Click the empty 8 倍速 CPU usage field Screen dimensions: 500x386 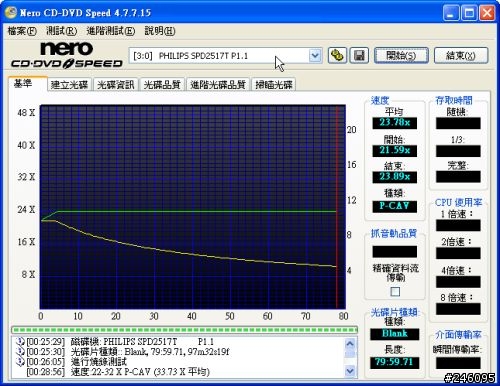point(458,309)
